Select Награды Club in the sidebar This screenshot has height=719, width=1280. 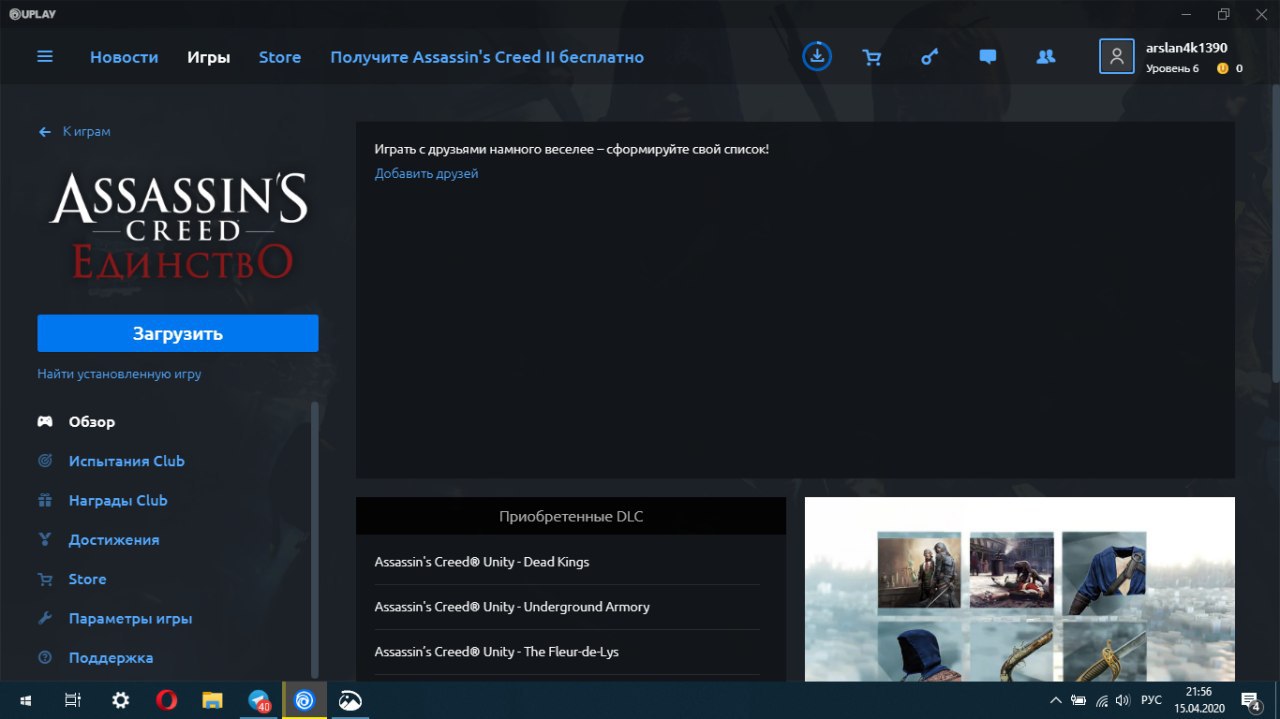pyautogui.click(x=118, y=500)
